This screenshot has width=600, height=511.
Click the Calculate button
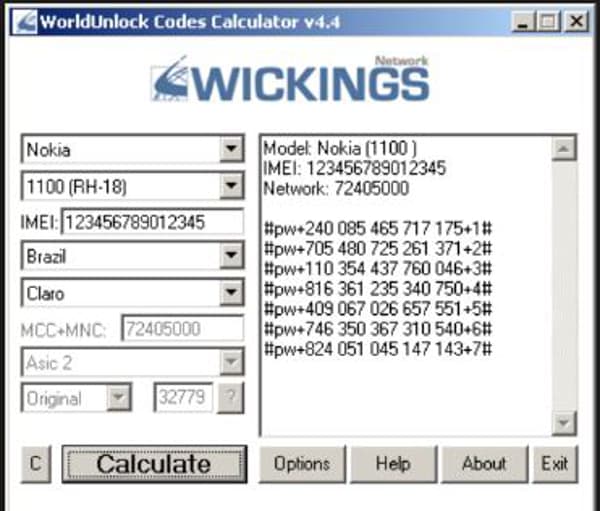pyautogui.click(x=154, y=464)
